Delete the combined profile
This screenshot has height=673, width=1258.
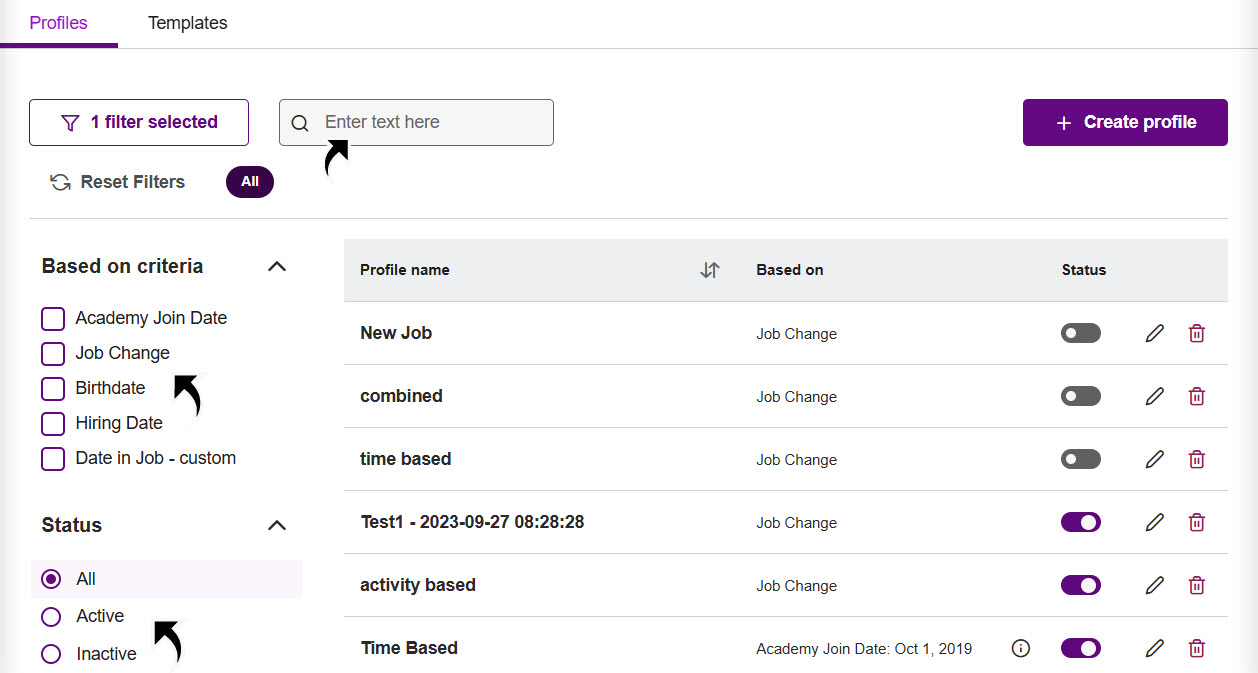(x=1196, y=396)
